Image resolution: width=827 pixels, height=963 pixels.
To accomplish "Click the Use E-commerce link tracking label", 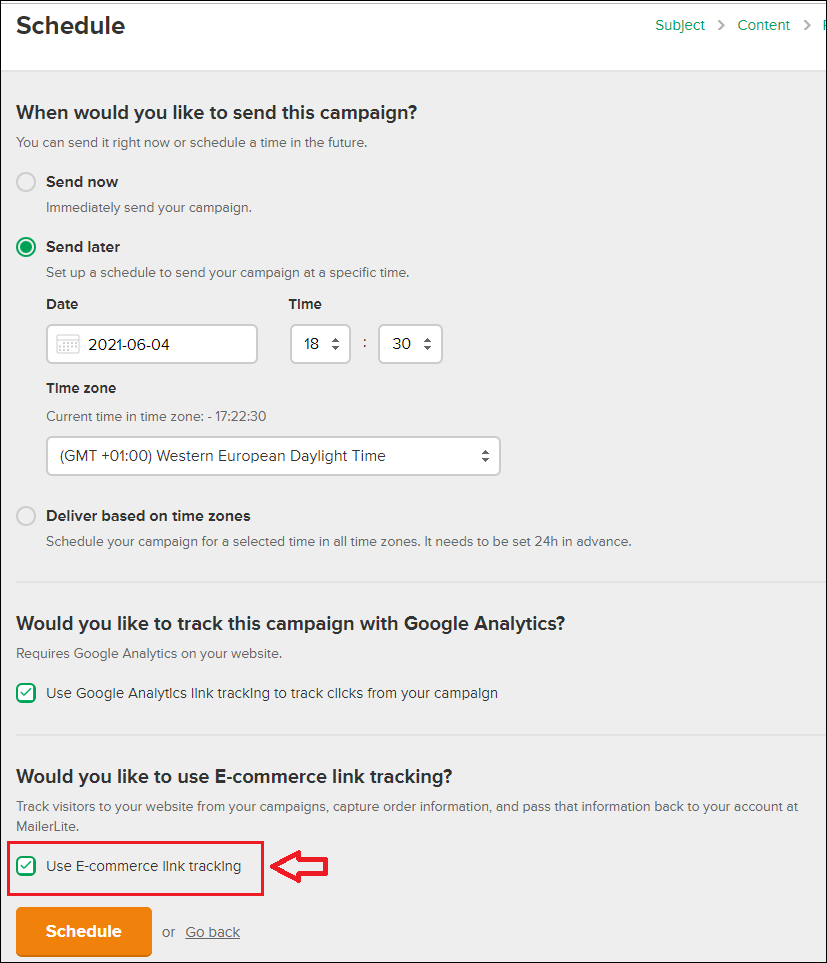I will pyautogui.click(x=144, y=866).
